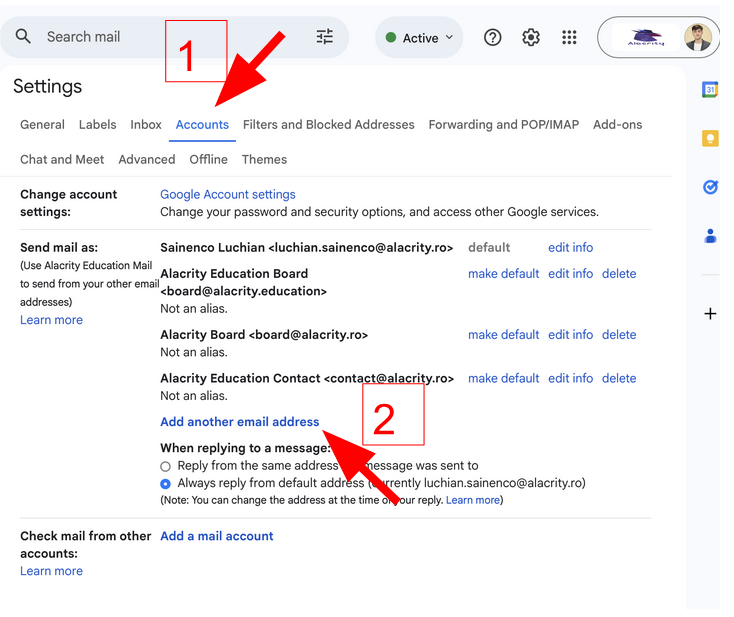Open Contacts side panel icon
This screenshot has height=617, width=734.
pos(710,236)
